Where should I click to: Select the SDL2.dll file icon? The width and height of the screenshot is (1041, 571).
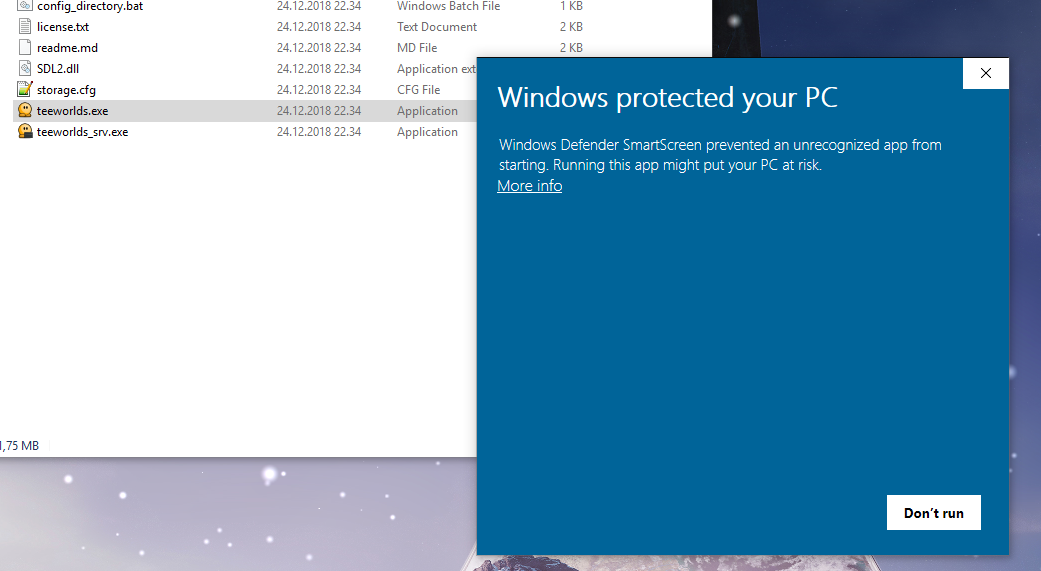26,69
